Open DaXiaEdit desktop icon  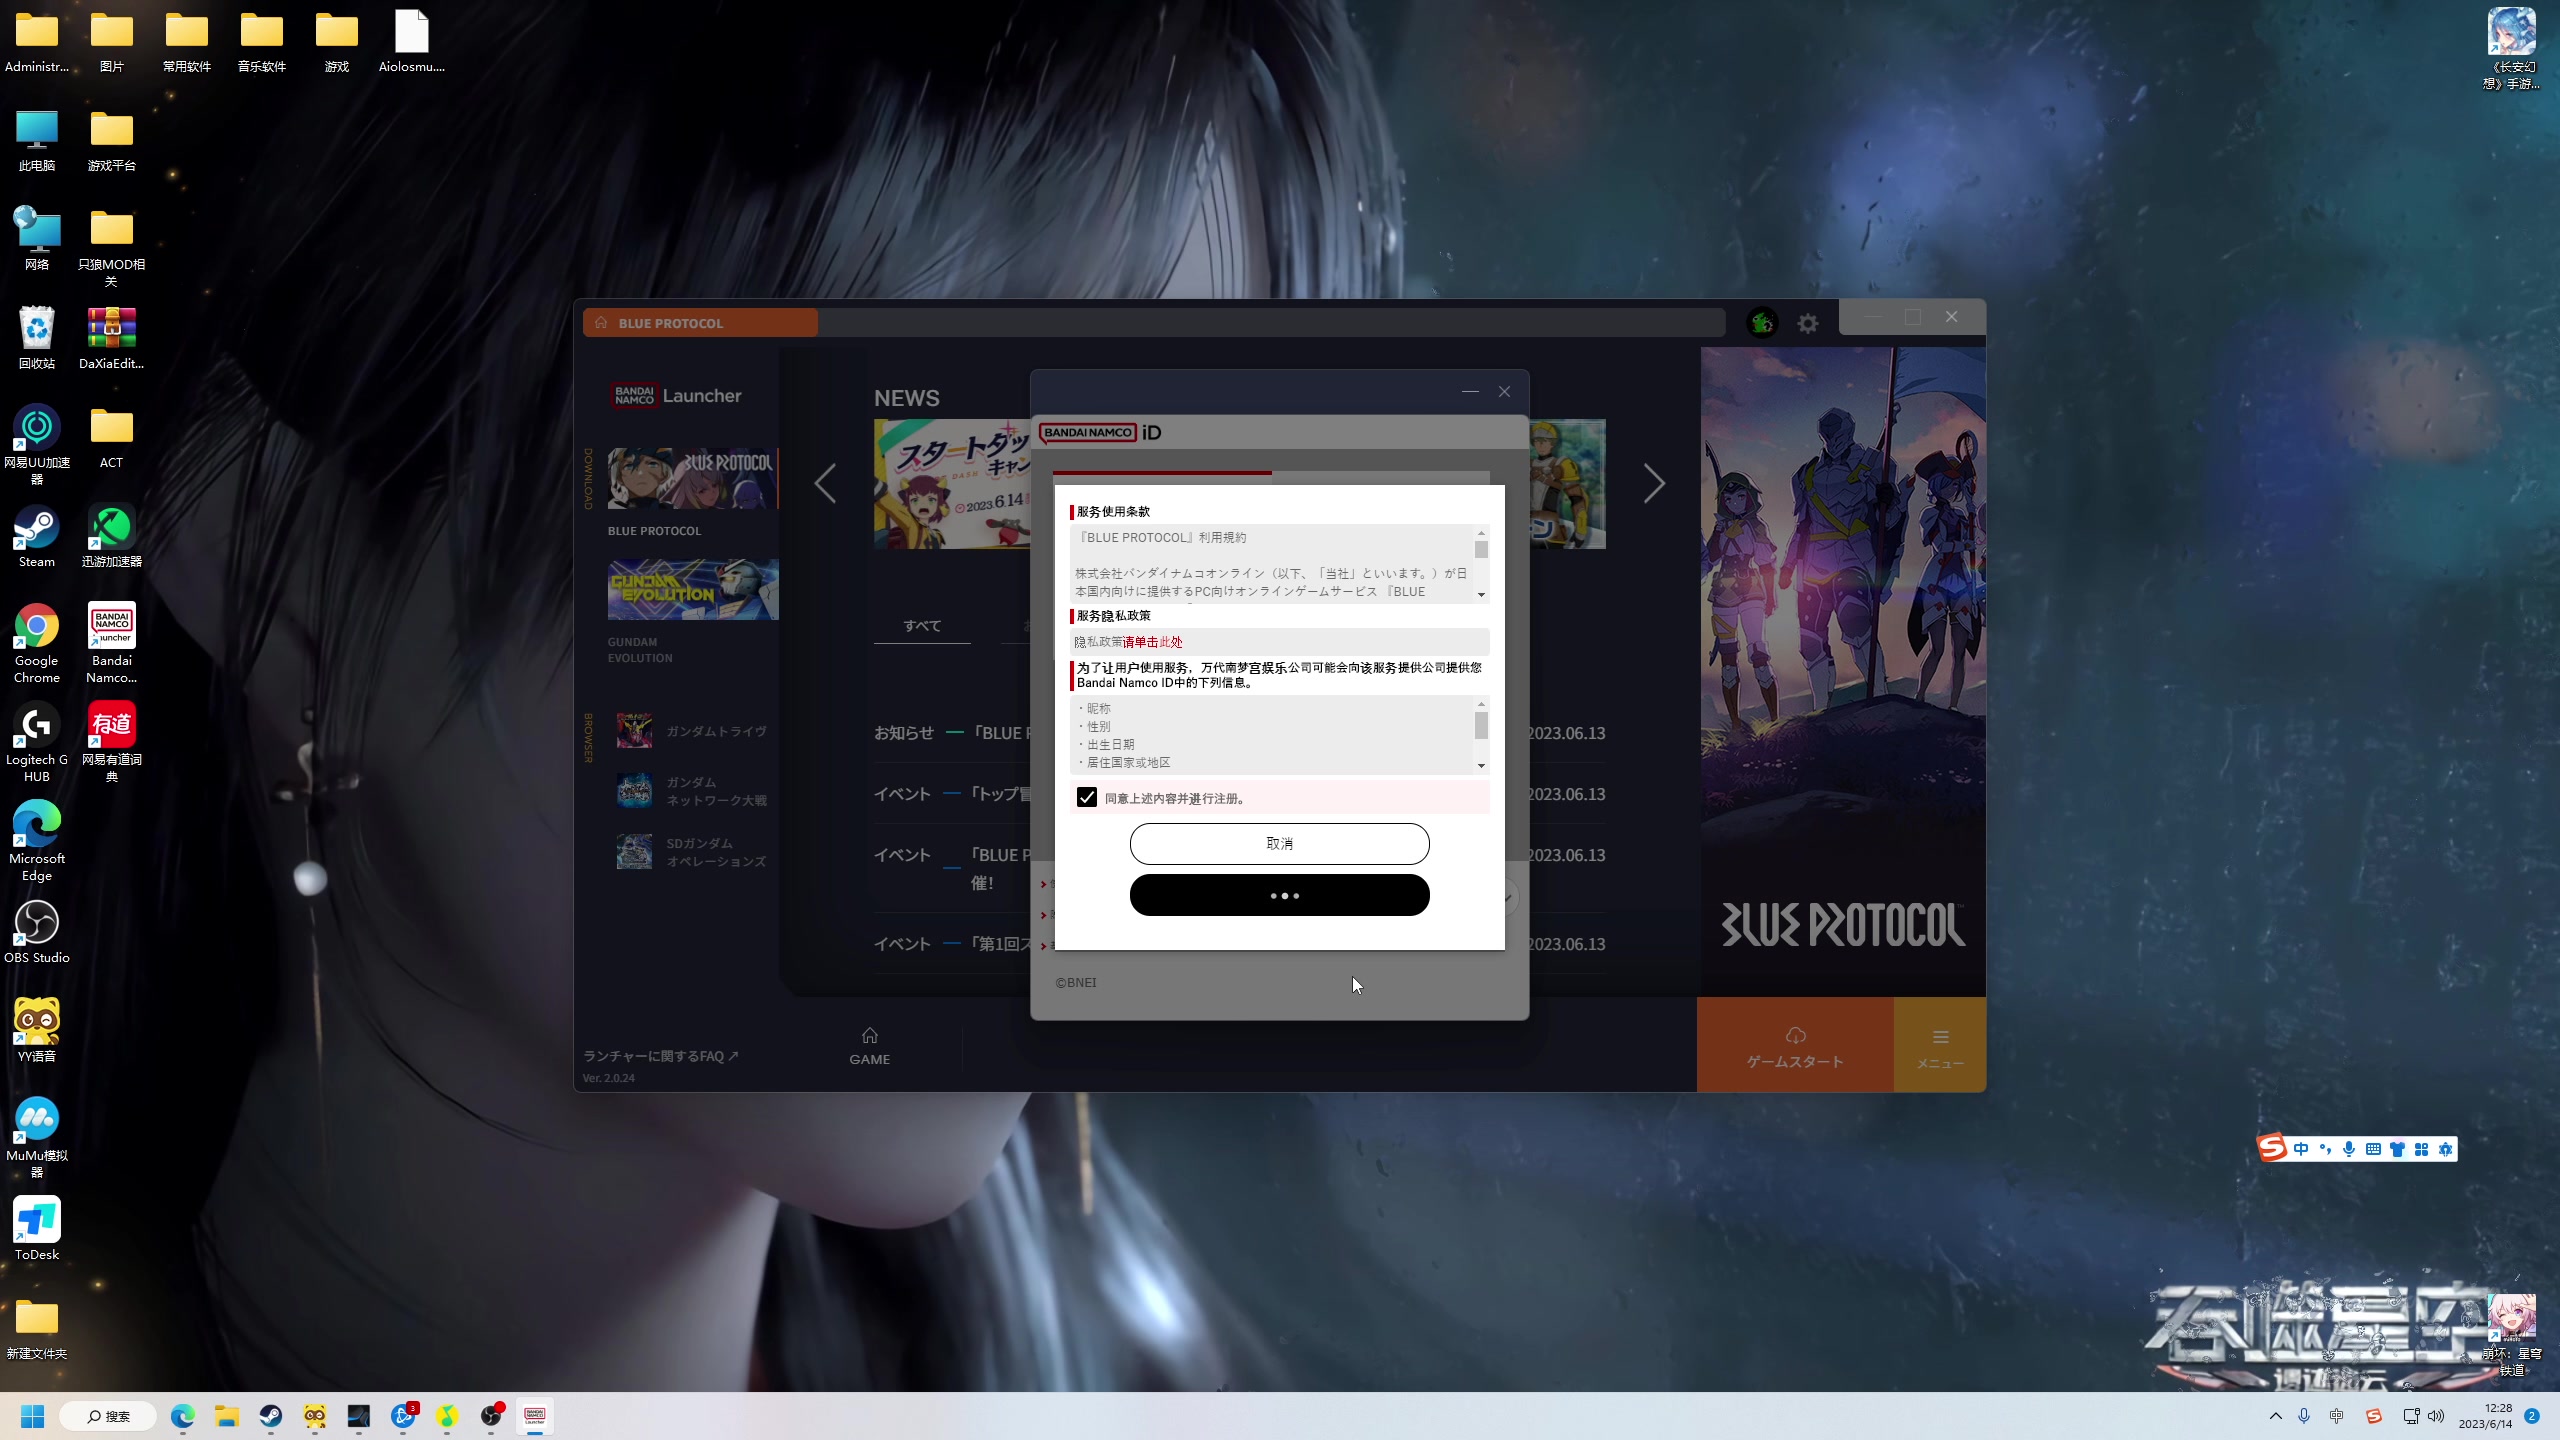112,338
